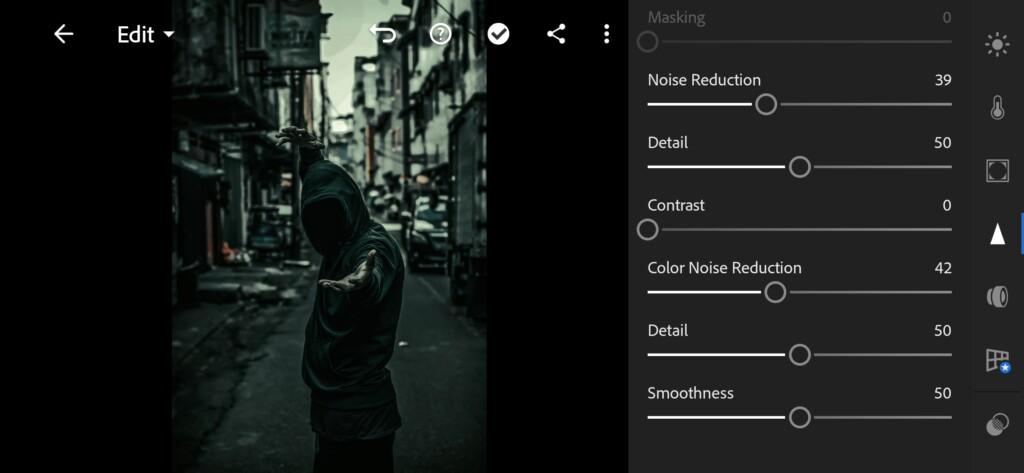Open the Geometry panel grid icon

[997, 360]
